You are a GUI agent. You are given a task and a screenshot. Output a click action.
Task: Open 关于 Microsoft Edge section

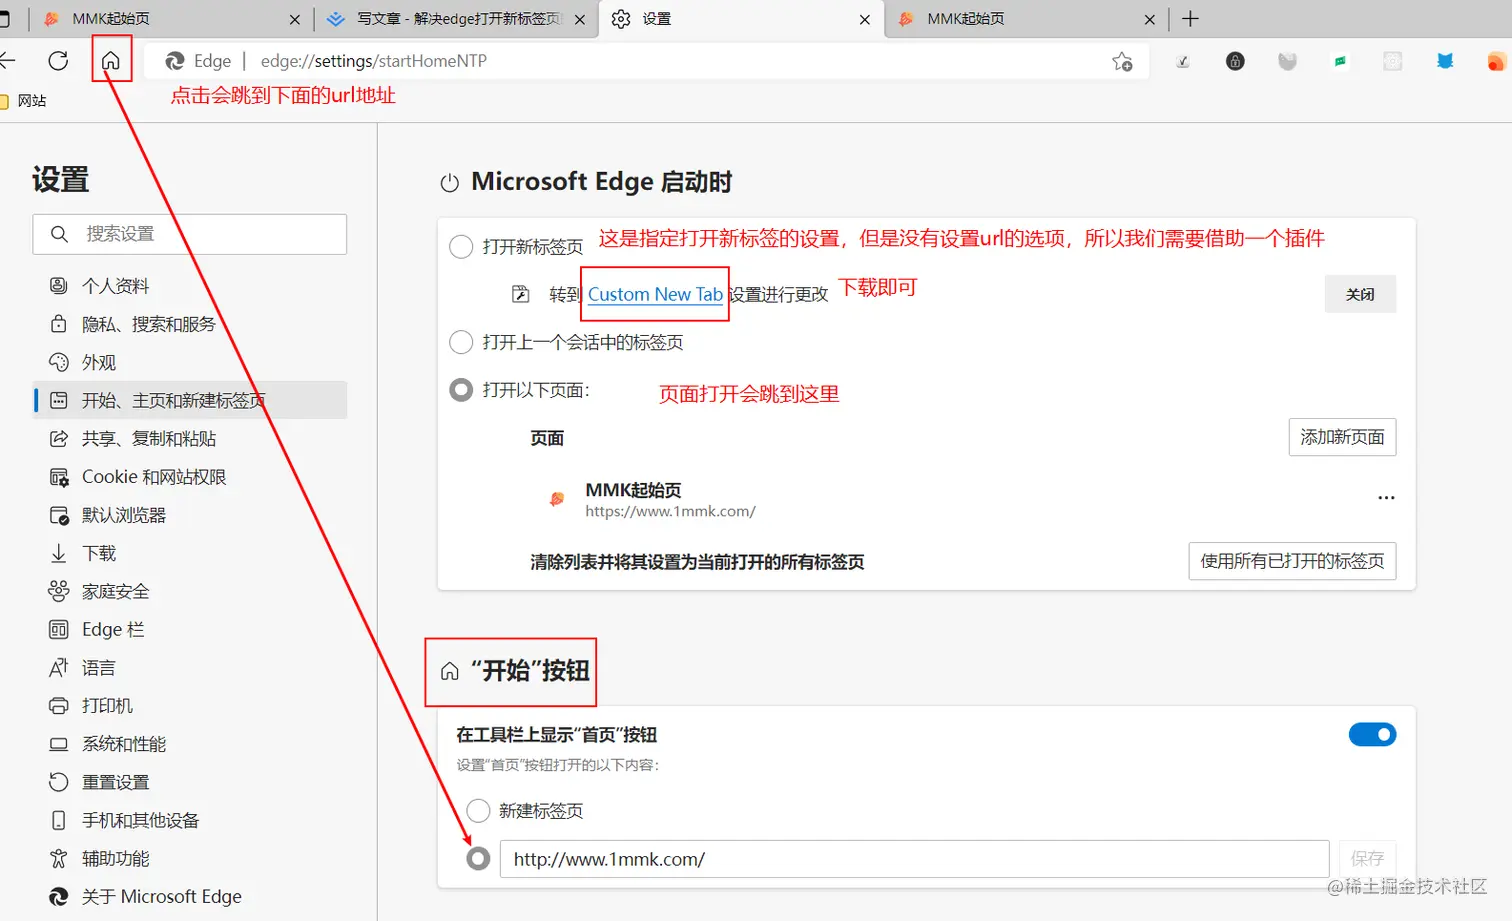pyautogui.click(x=190, y=896)
